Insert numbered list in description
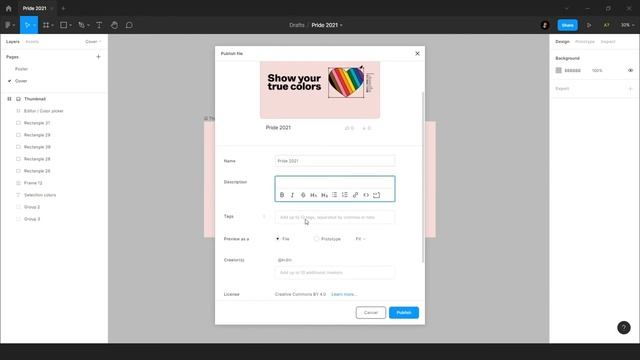The width and height of the screenshot is (640, 360). click(x=345, y=195)
